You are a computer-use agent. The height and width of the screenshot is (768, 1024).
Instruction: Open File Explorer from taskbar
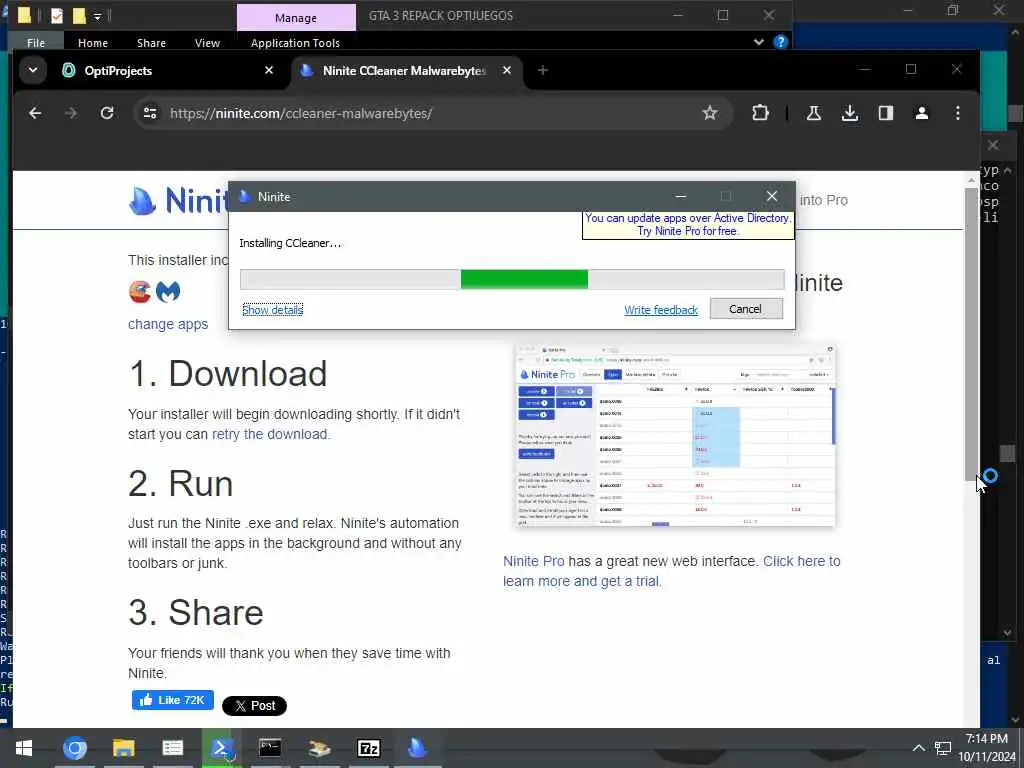(x=123, y=748)
